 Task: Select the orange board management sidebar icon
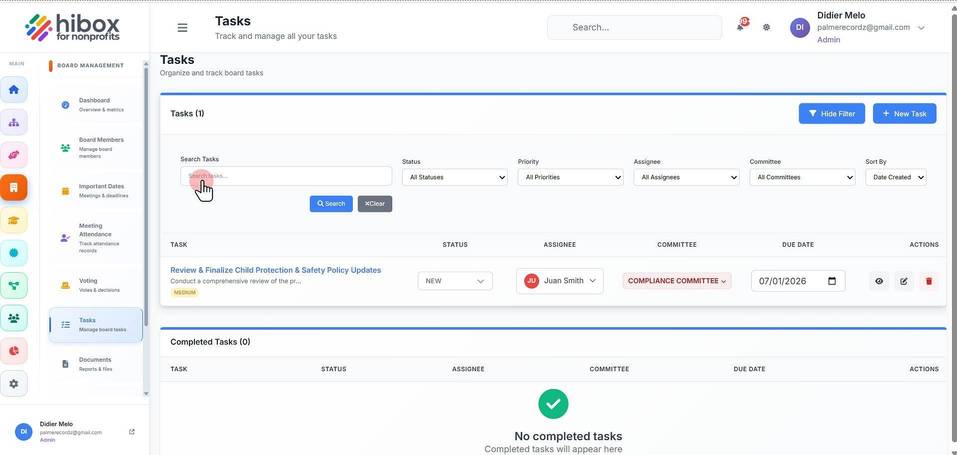click(13, 187)
